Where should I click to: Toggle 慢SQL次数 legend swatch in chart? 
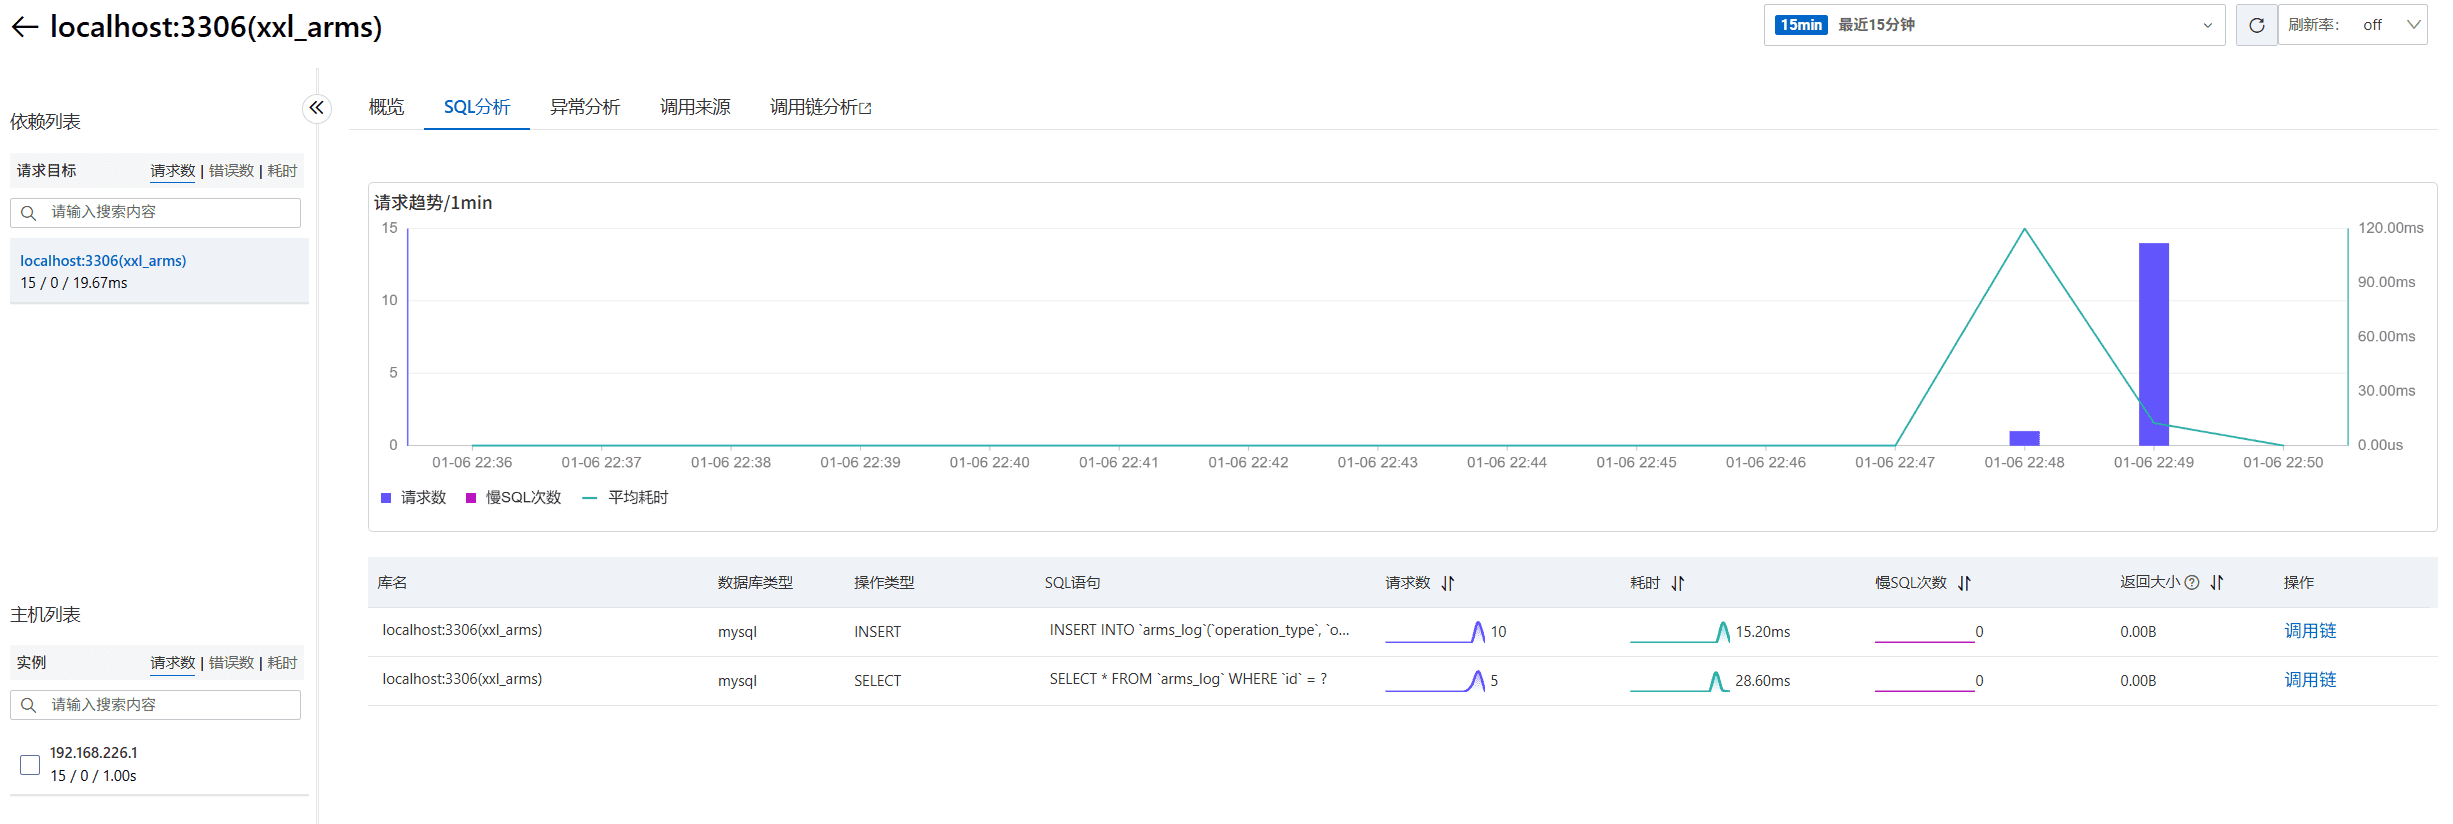[x=471, y=498]
